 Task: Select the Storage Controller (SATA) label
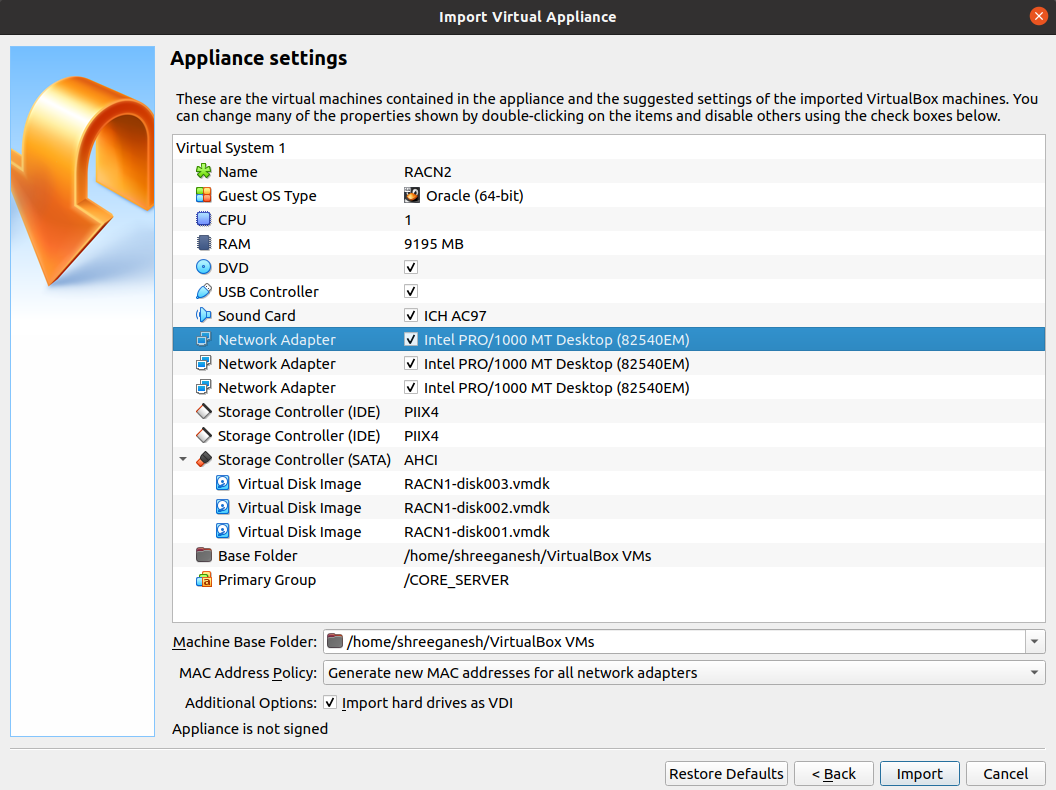tap(304, 460)
